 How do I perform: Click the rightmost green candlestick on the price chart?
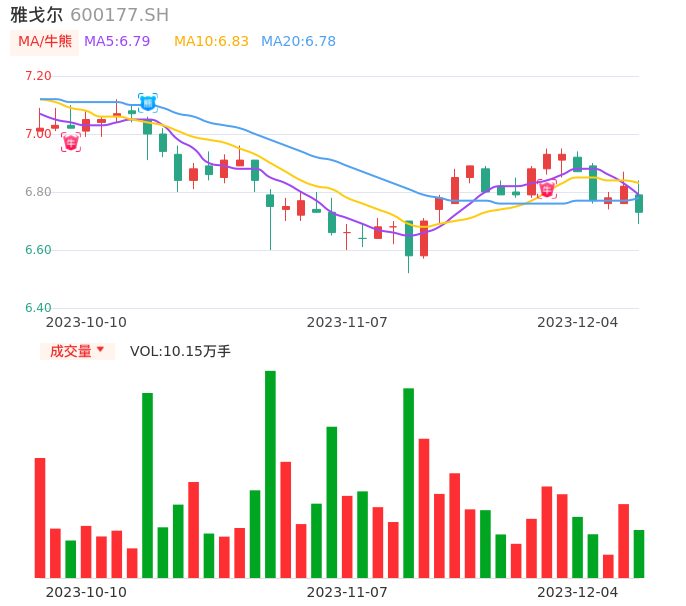639,204
